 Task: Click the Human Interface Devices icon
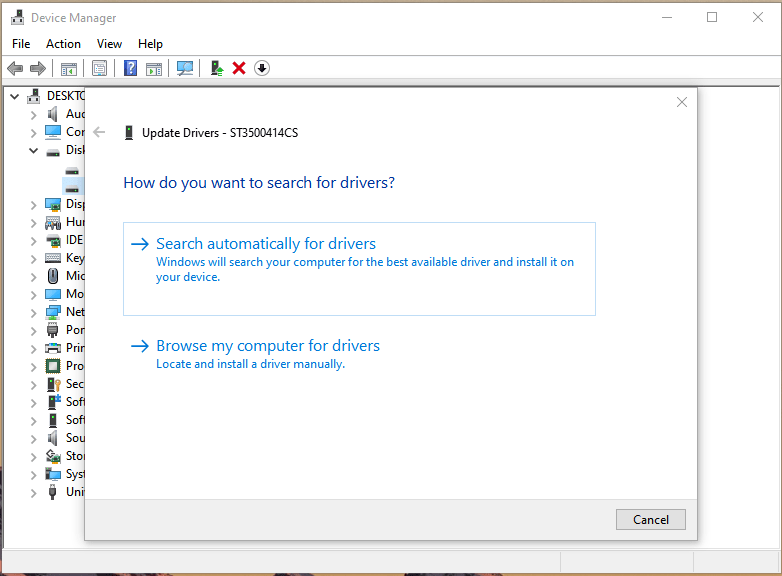point(53,222)
